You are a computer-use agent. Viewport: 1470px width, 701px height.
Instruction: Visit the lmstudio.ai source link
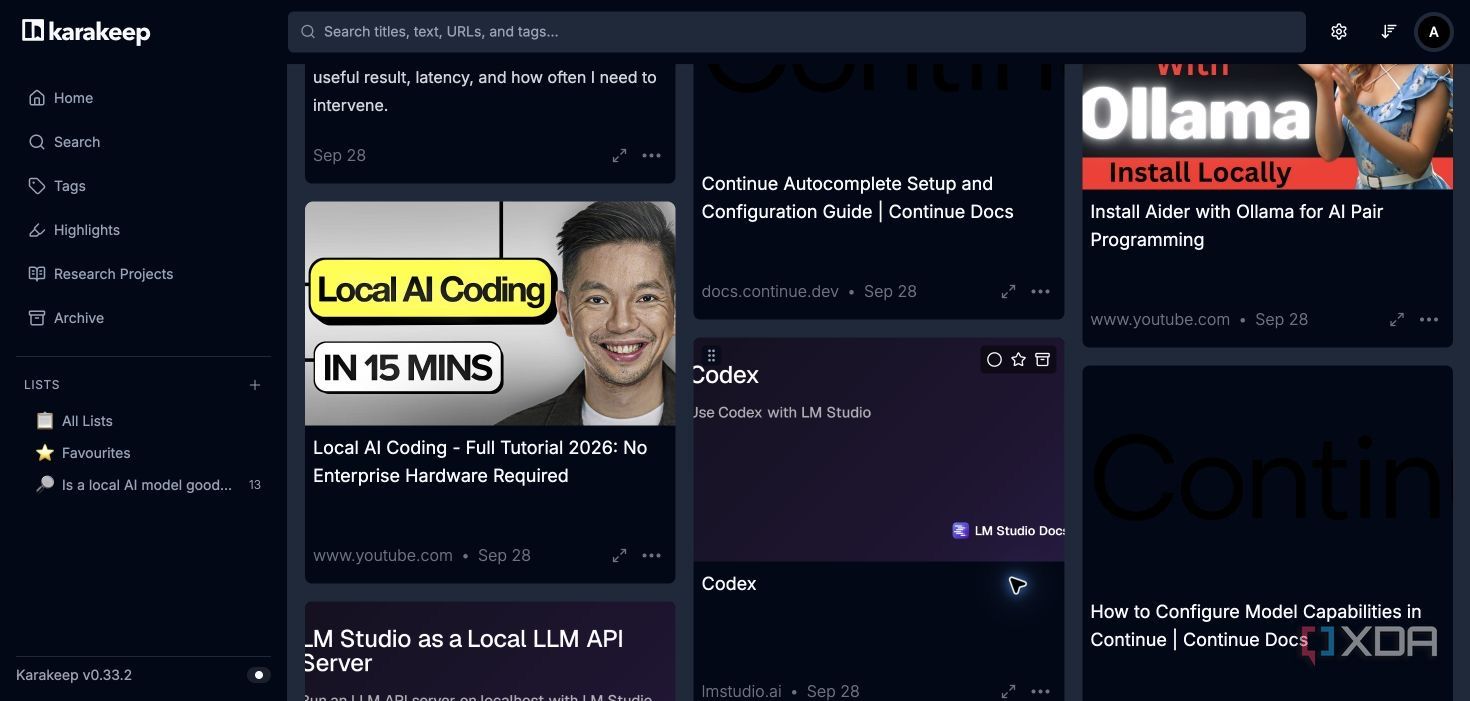point(741,692)
